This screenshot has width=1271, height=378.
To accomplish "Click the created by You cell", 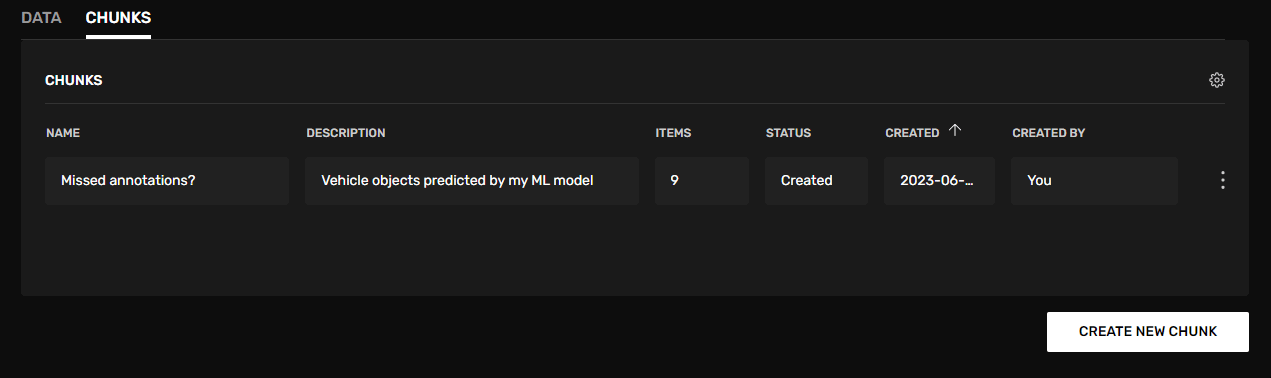I will pos(1094,181).
